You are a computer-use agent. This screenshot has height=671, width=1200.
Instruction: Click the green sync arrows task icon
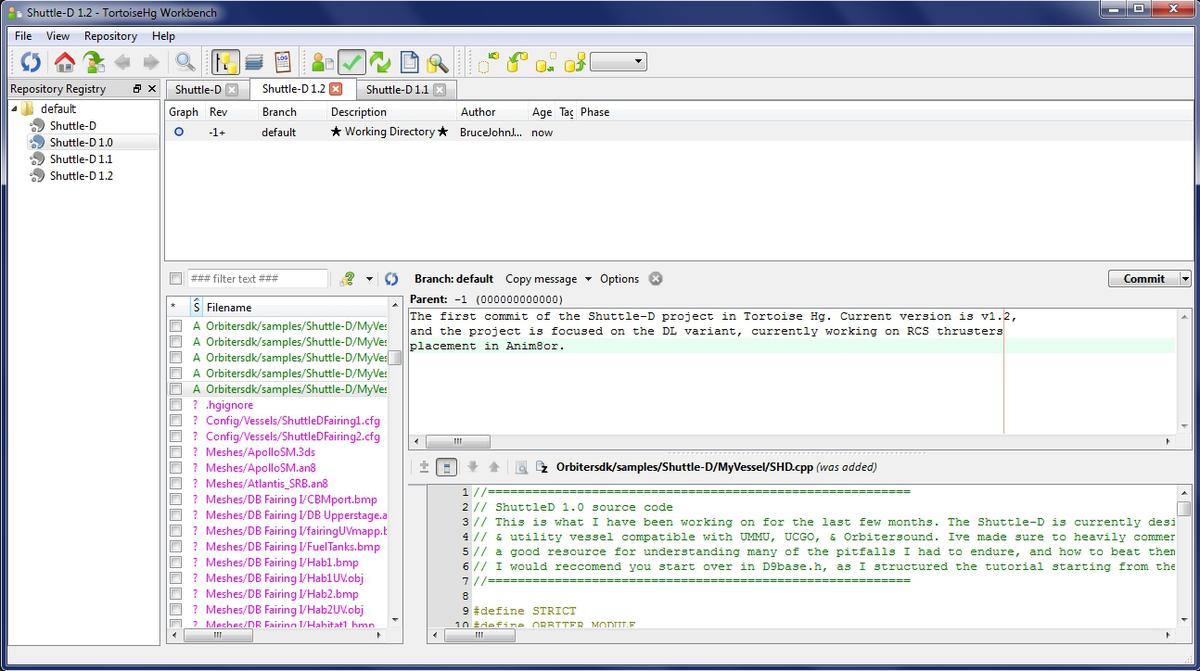(x=380, y=62)
